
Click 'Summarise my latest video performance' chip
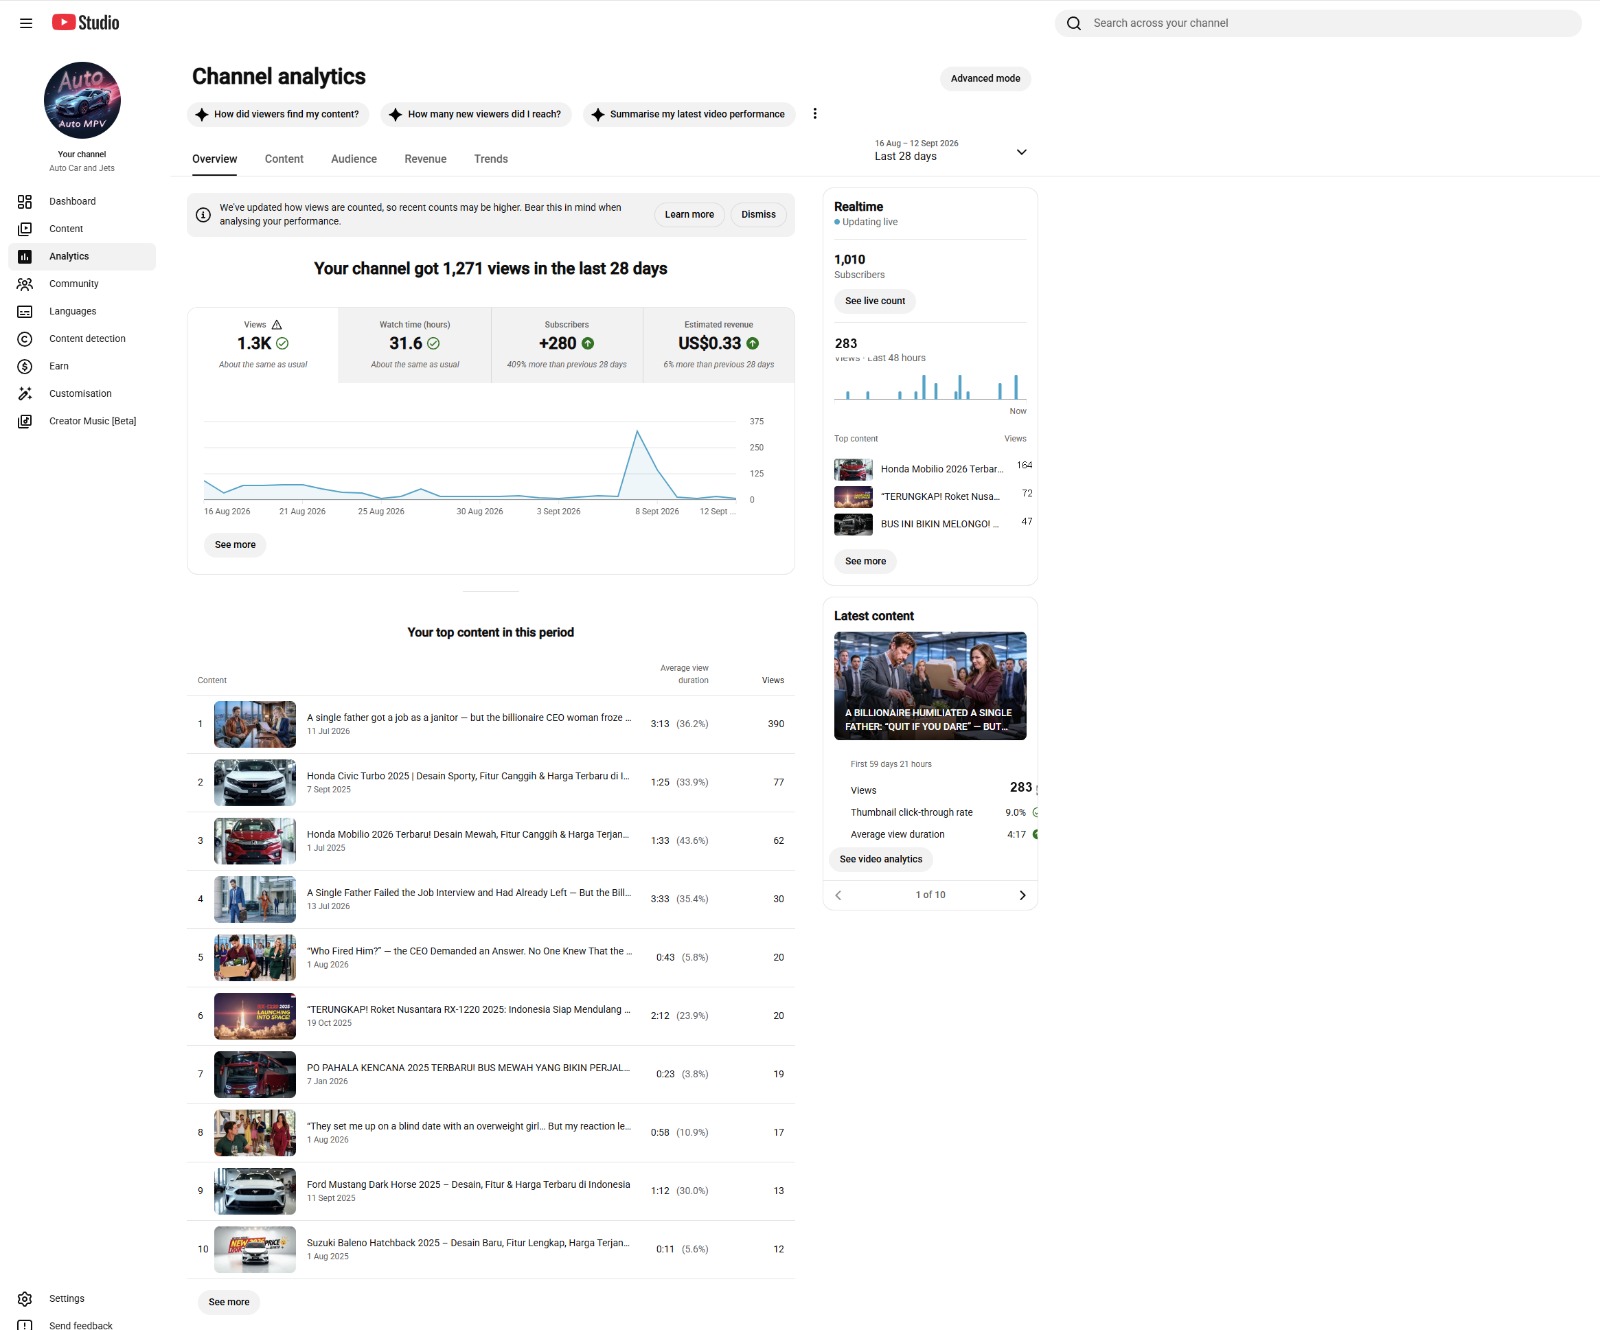tap(690, 114)
